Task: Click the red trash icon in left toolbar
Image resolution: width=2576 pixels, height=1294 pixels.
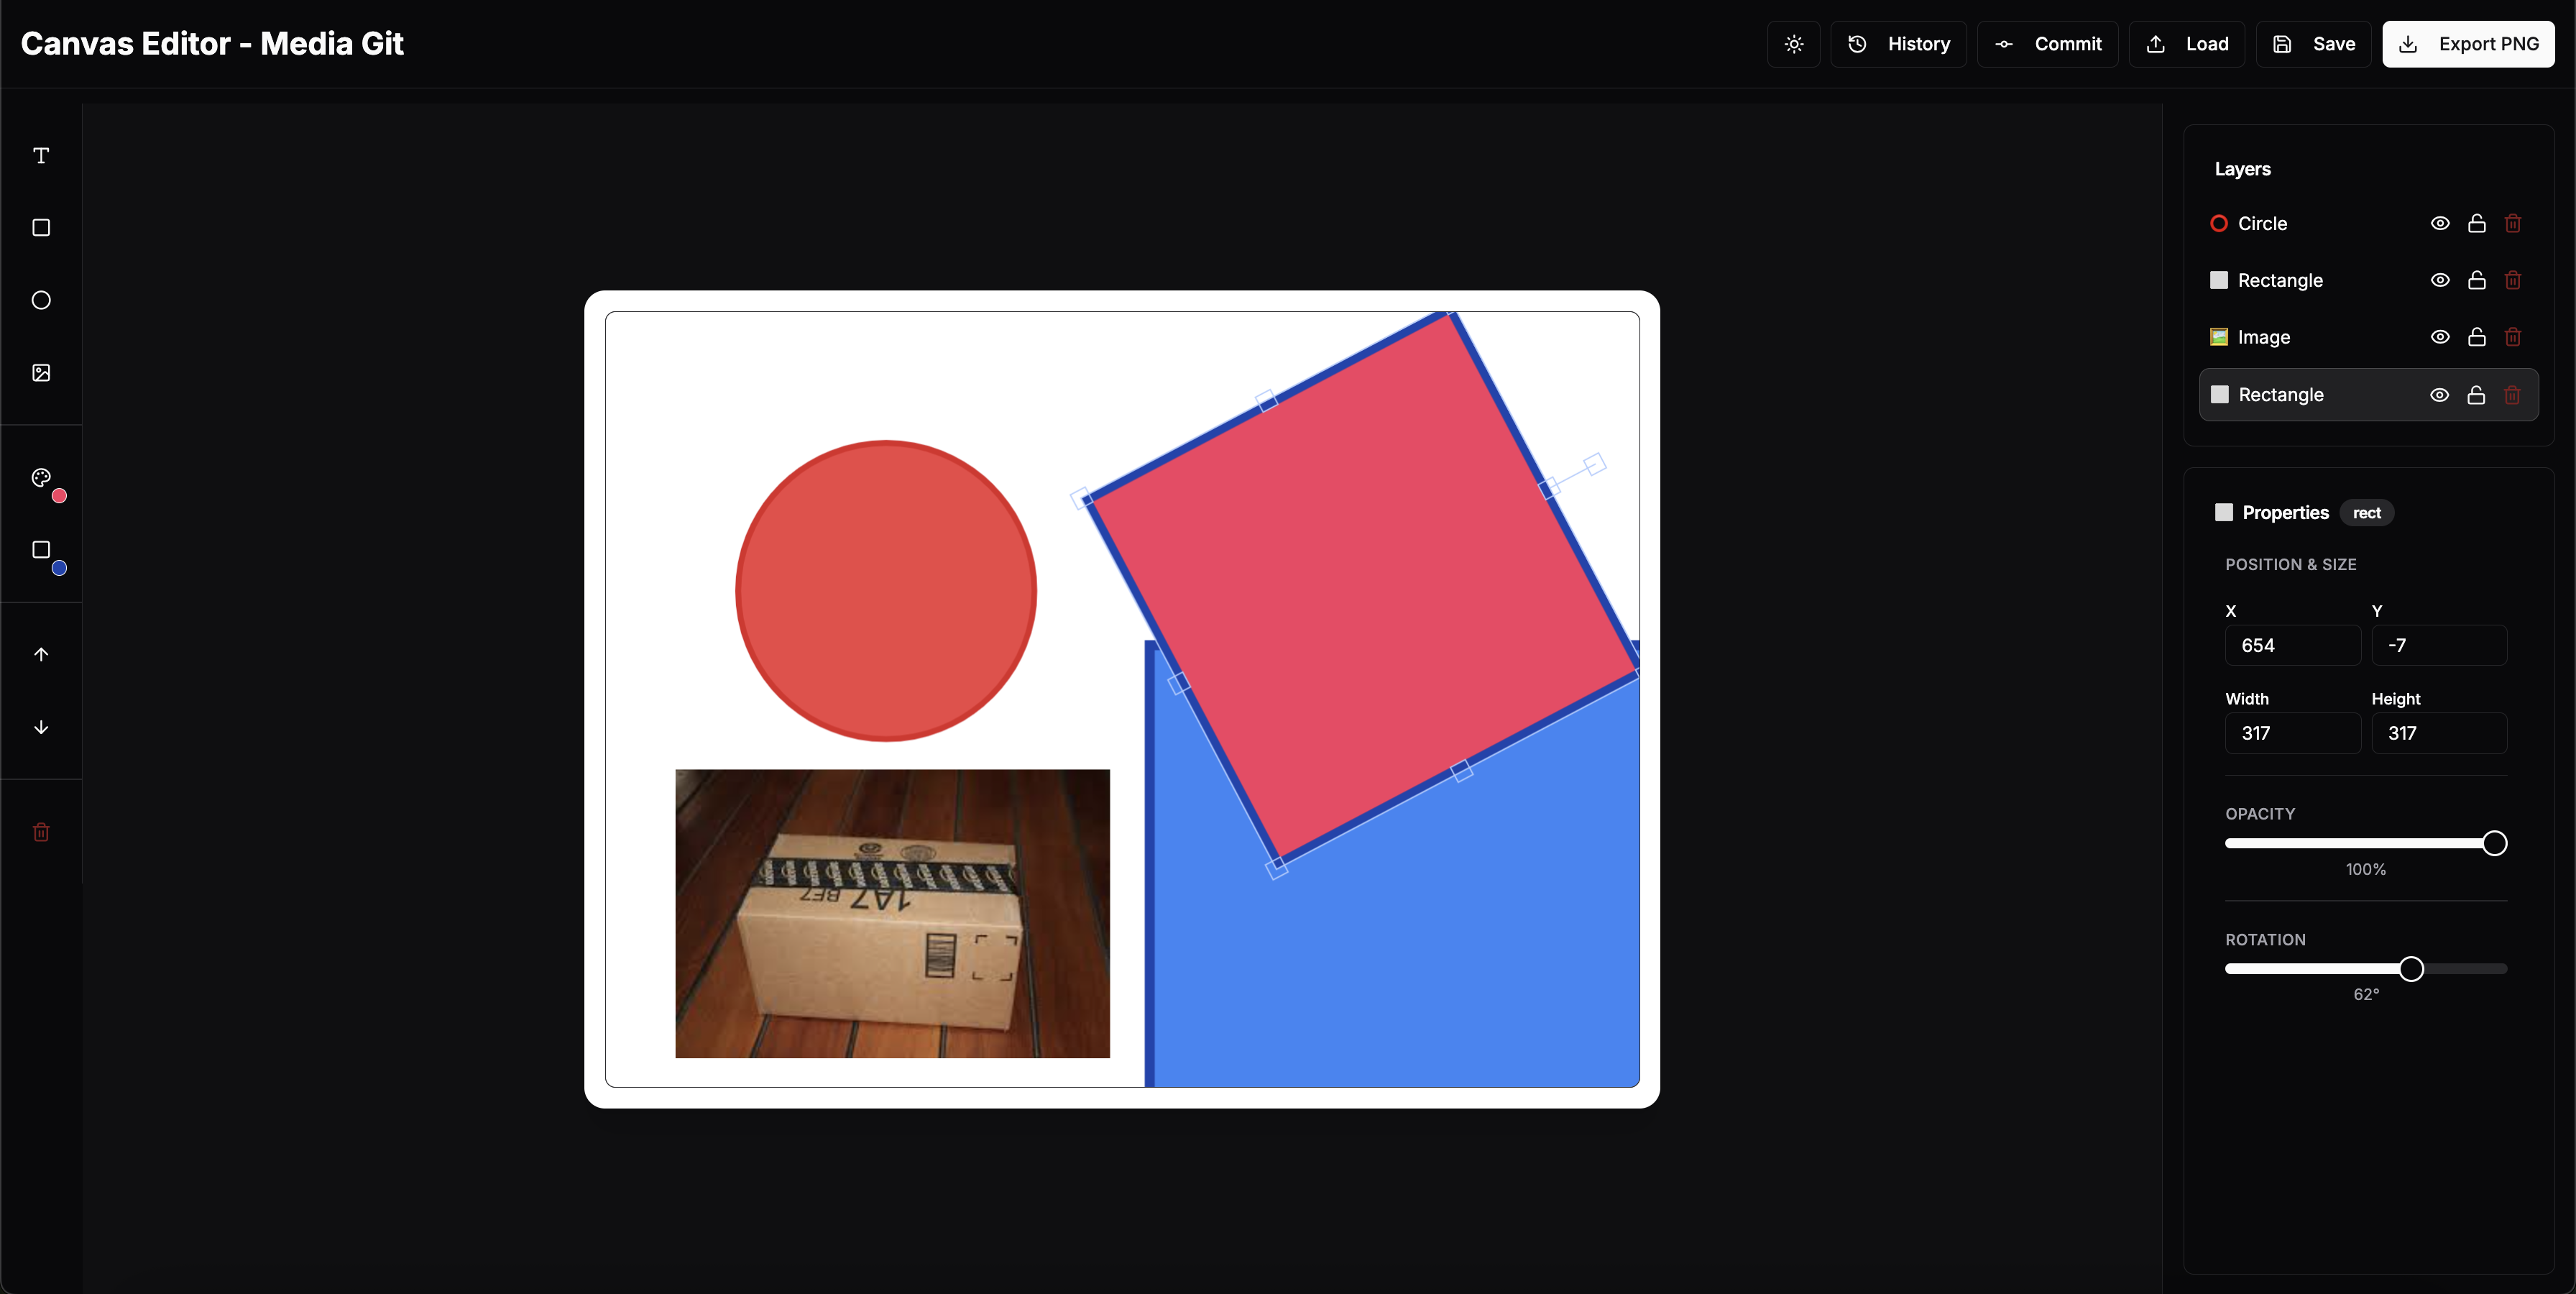Action: (x=41, y=832)
